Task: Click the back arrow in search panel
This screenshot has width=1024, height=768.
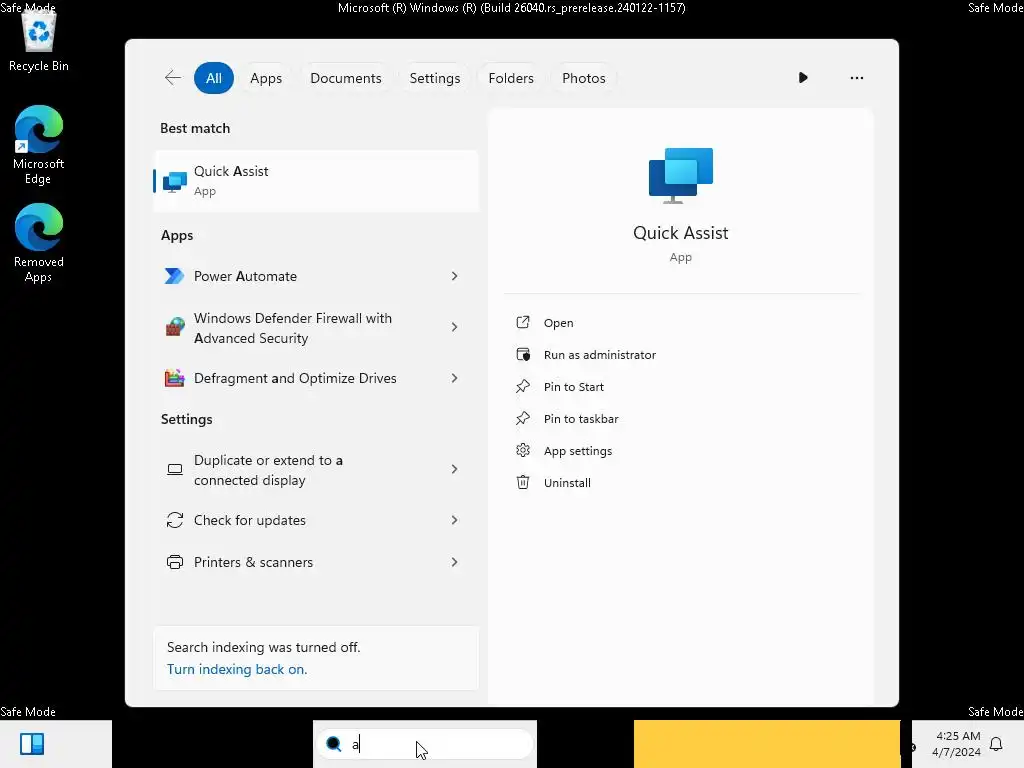Action: coord(172,78)
